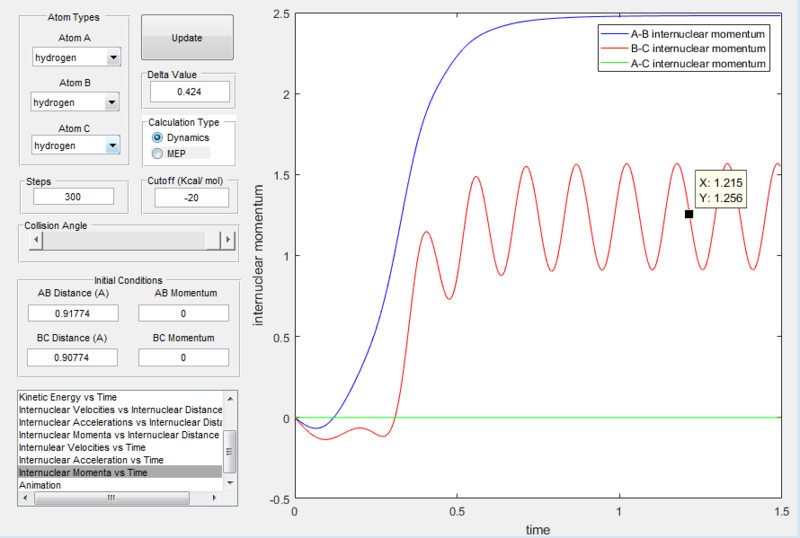The width and height of the screenshot is (800, 538).
Task: Click the Collision Angle left arrow
Action: (36, 239)
